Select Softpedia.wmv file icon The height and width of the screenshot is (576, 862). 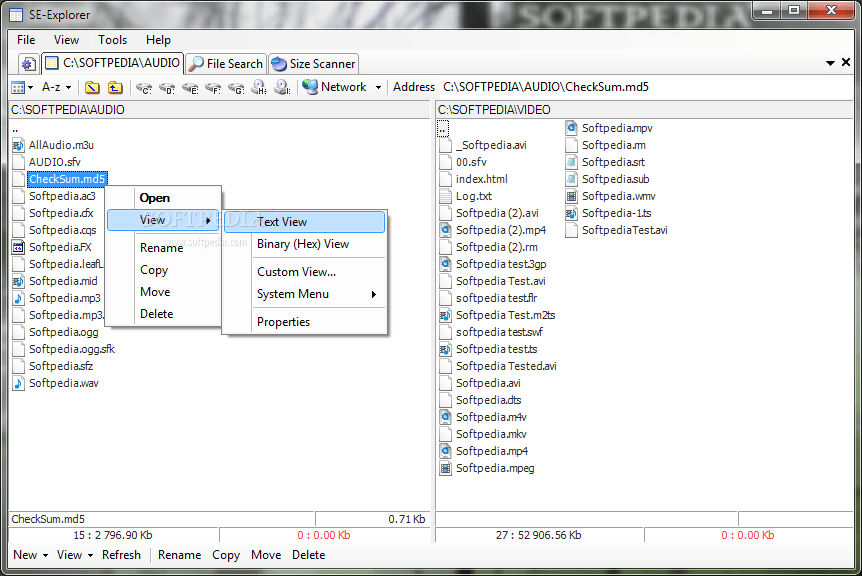[571, 196]
